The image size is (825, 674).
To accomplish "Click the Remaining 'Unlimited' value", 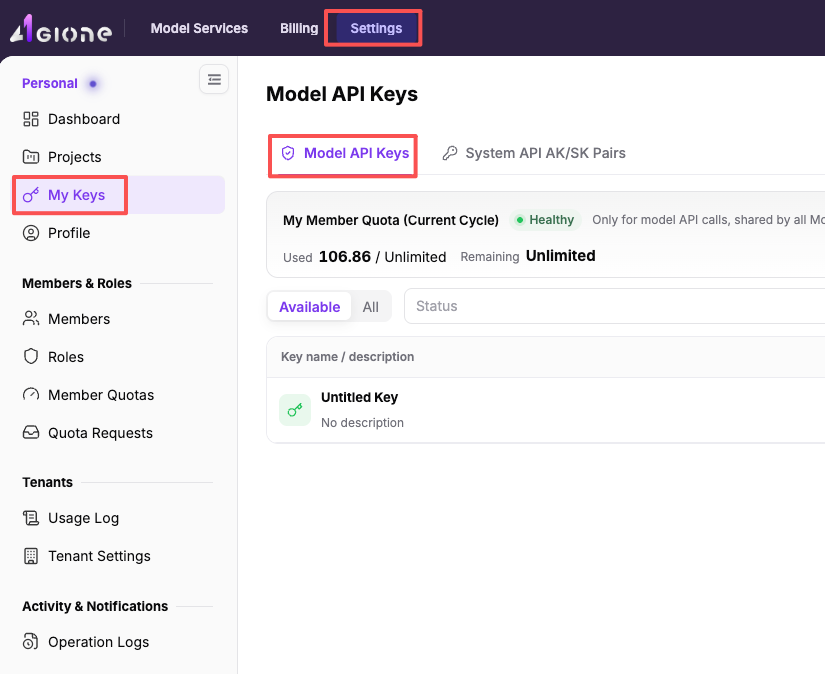I will tap(561, 256).
